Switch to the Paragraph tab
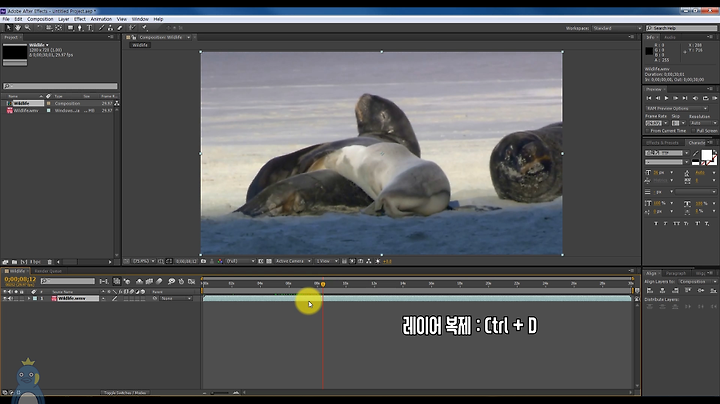This screenshot has width=720, height=404. 675,273
